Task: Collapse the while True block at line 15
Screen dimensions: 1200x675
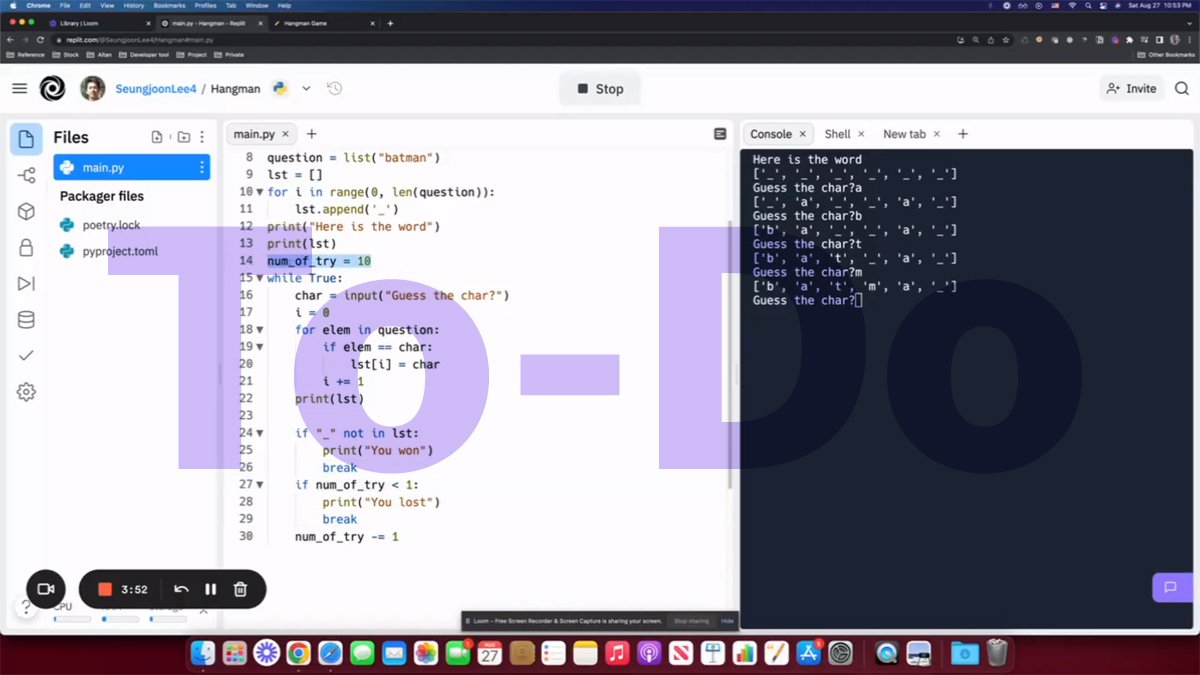Action: click(260, 278)
